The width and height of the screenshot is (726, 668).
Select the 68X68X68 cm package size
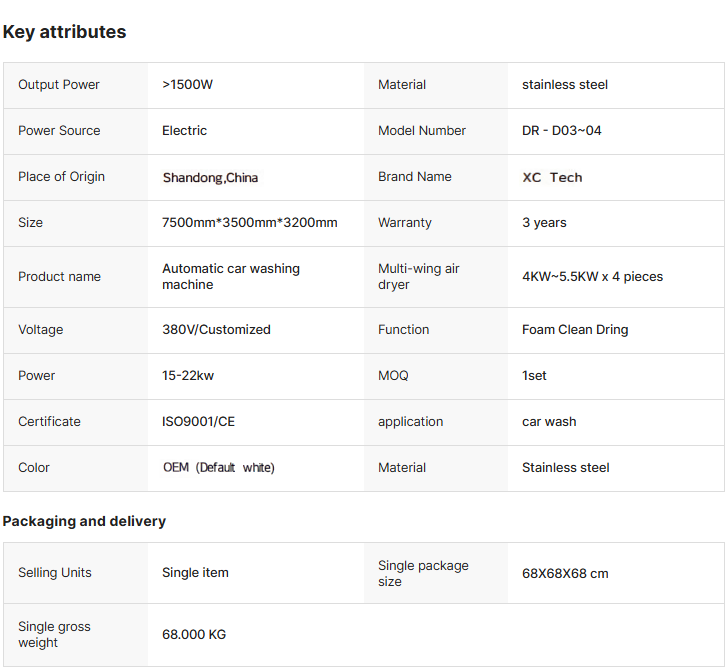click(565, 574)
